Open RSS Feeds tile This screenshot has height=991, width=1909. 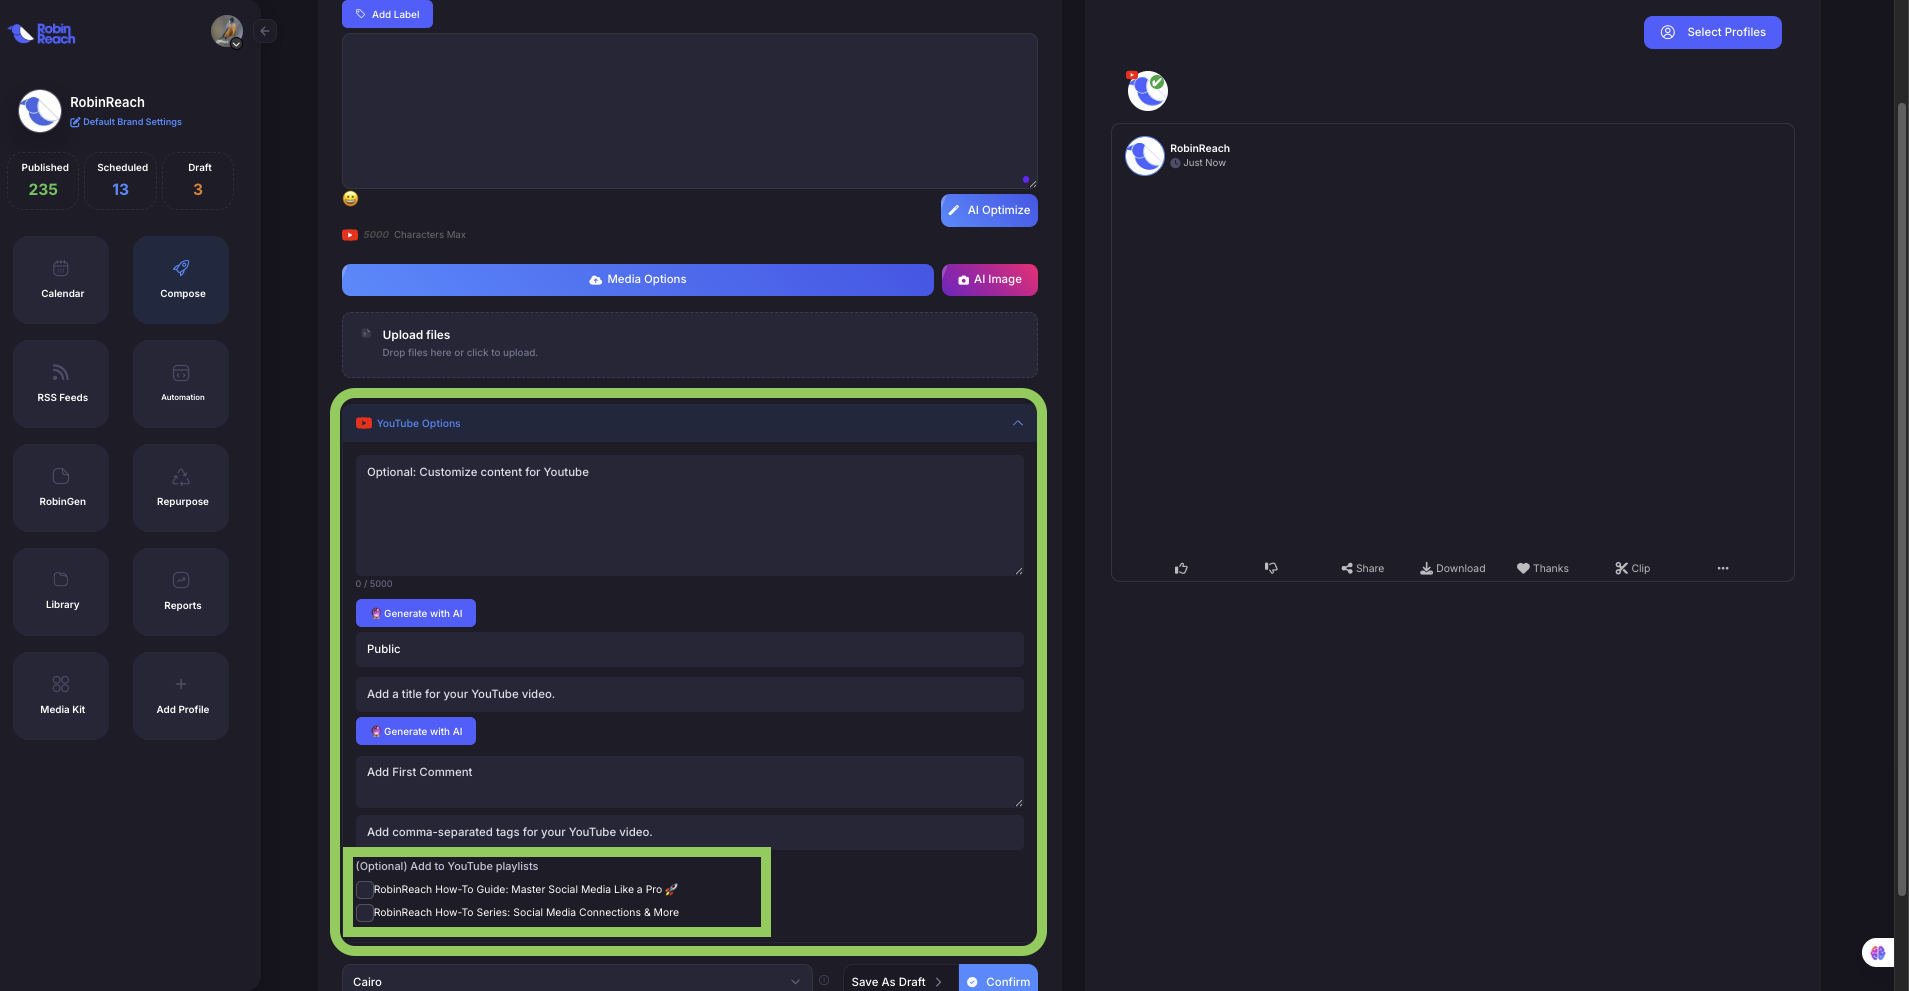point(61,384)
